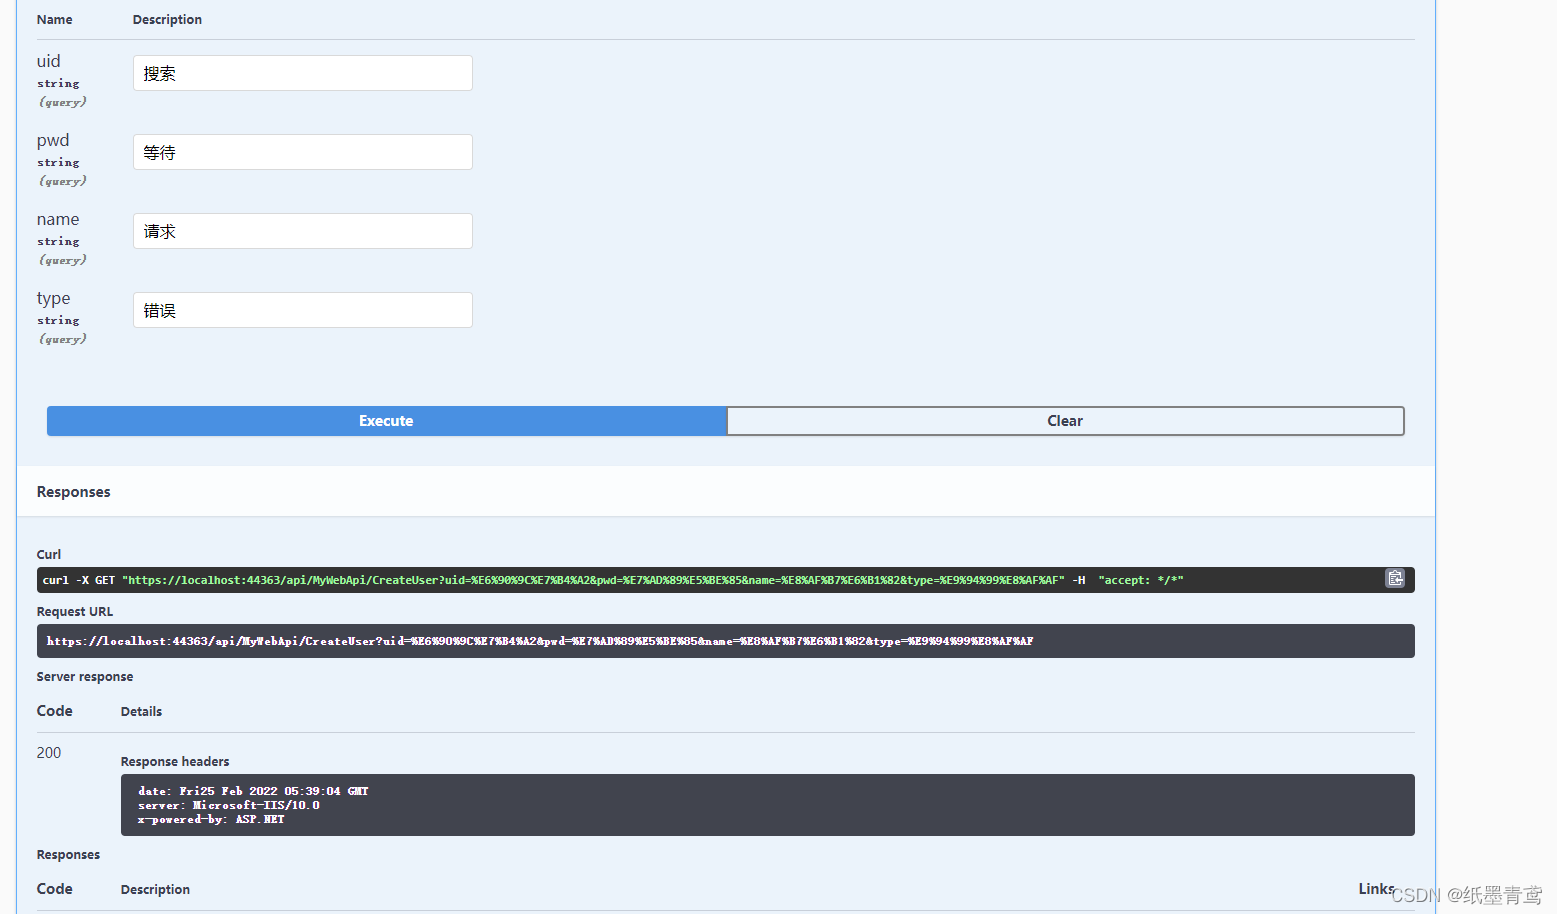Copy the curl command to clipboard
The image size is (1557, 914).
1395,578
